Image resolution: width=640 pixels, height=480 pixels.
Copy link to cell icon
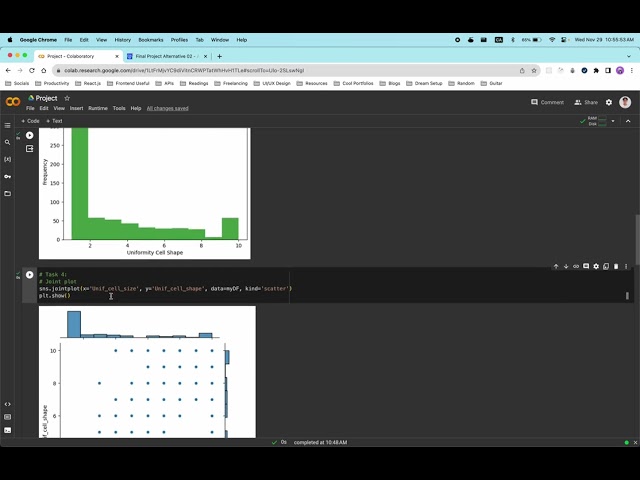coord(576,266)
